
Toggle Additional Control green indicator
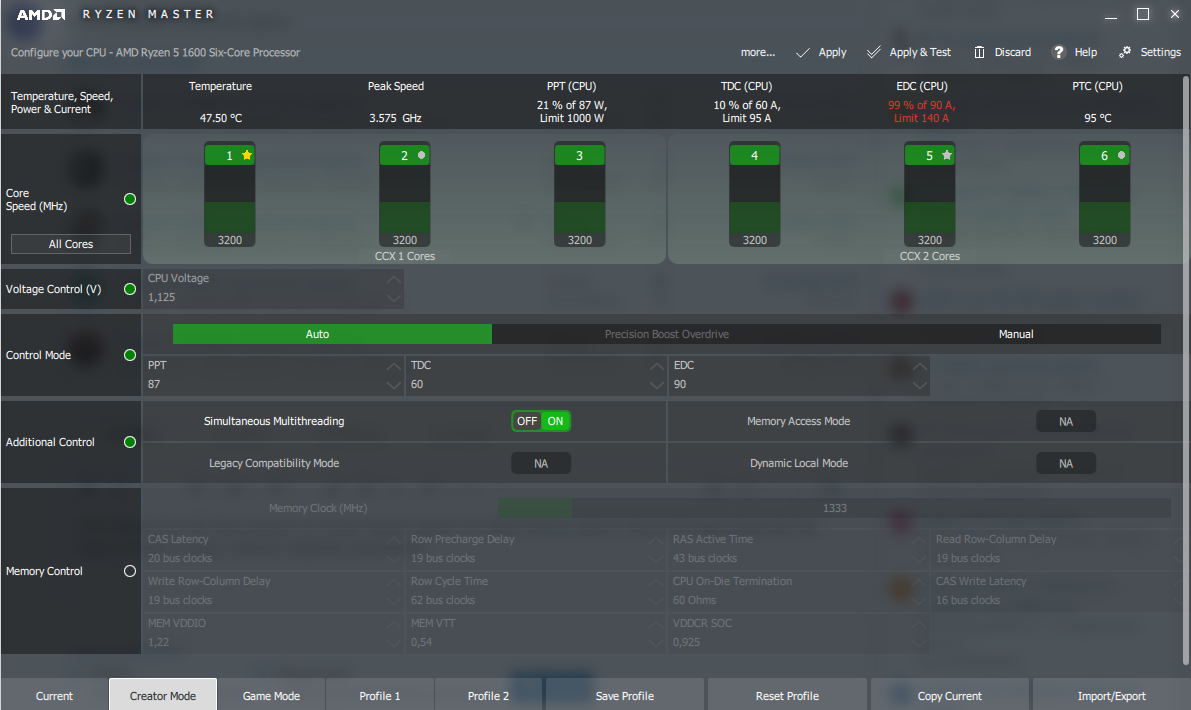coord(130,442)
